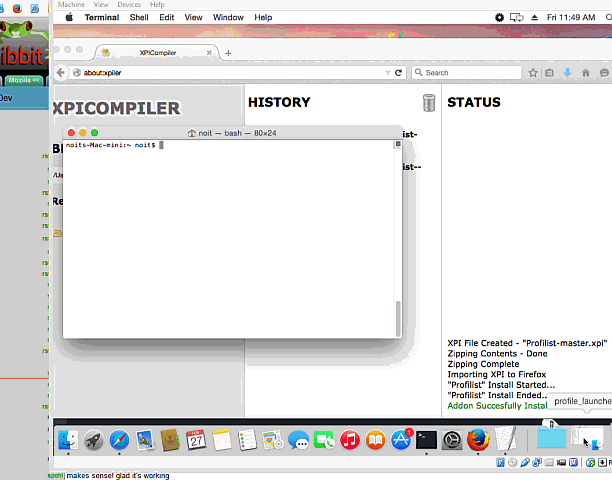This screenshot has width=612, height=480.
Task: Open the View menu in macOS menu bar
Action: tap(193, 18)
